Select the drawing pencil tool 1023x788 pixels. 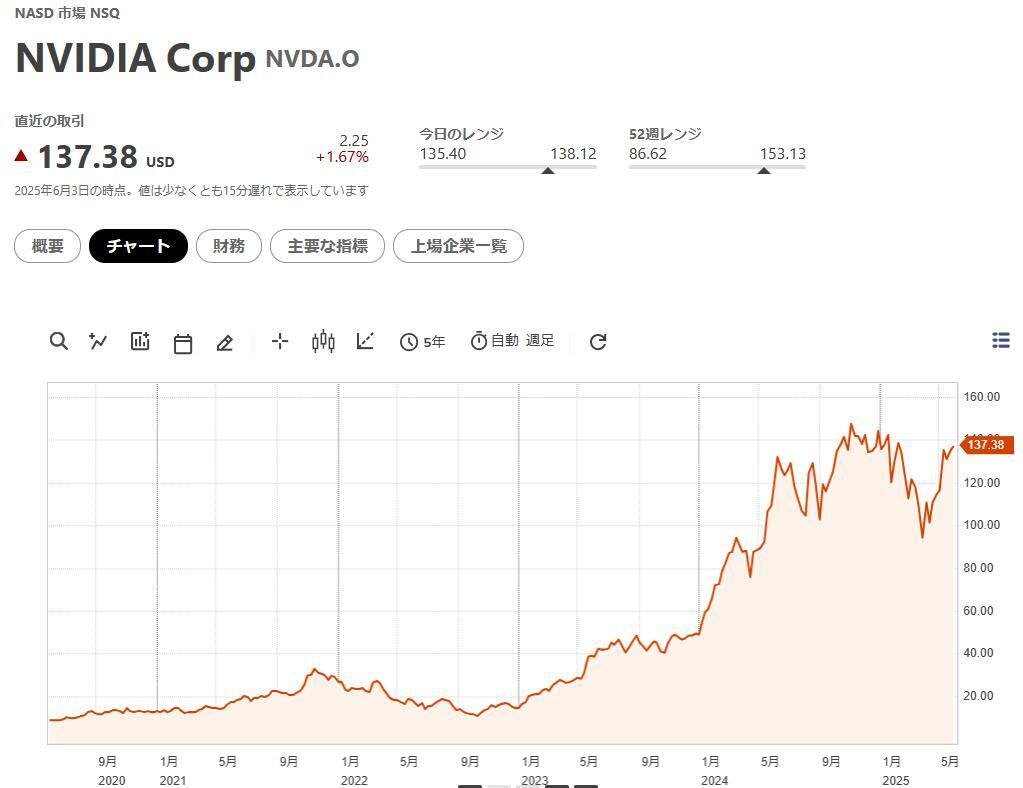224,341
